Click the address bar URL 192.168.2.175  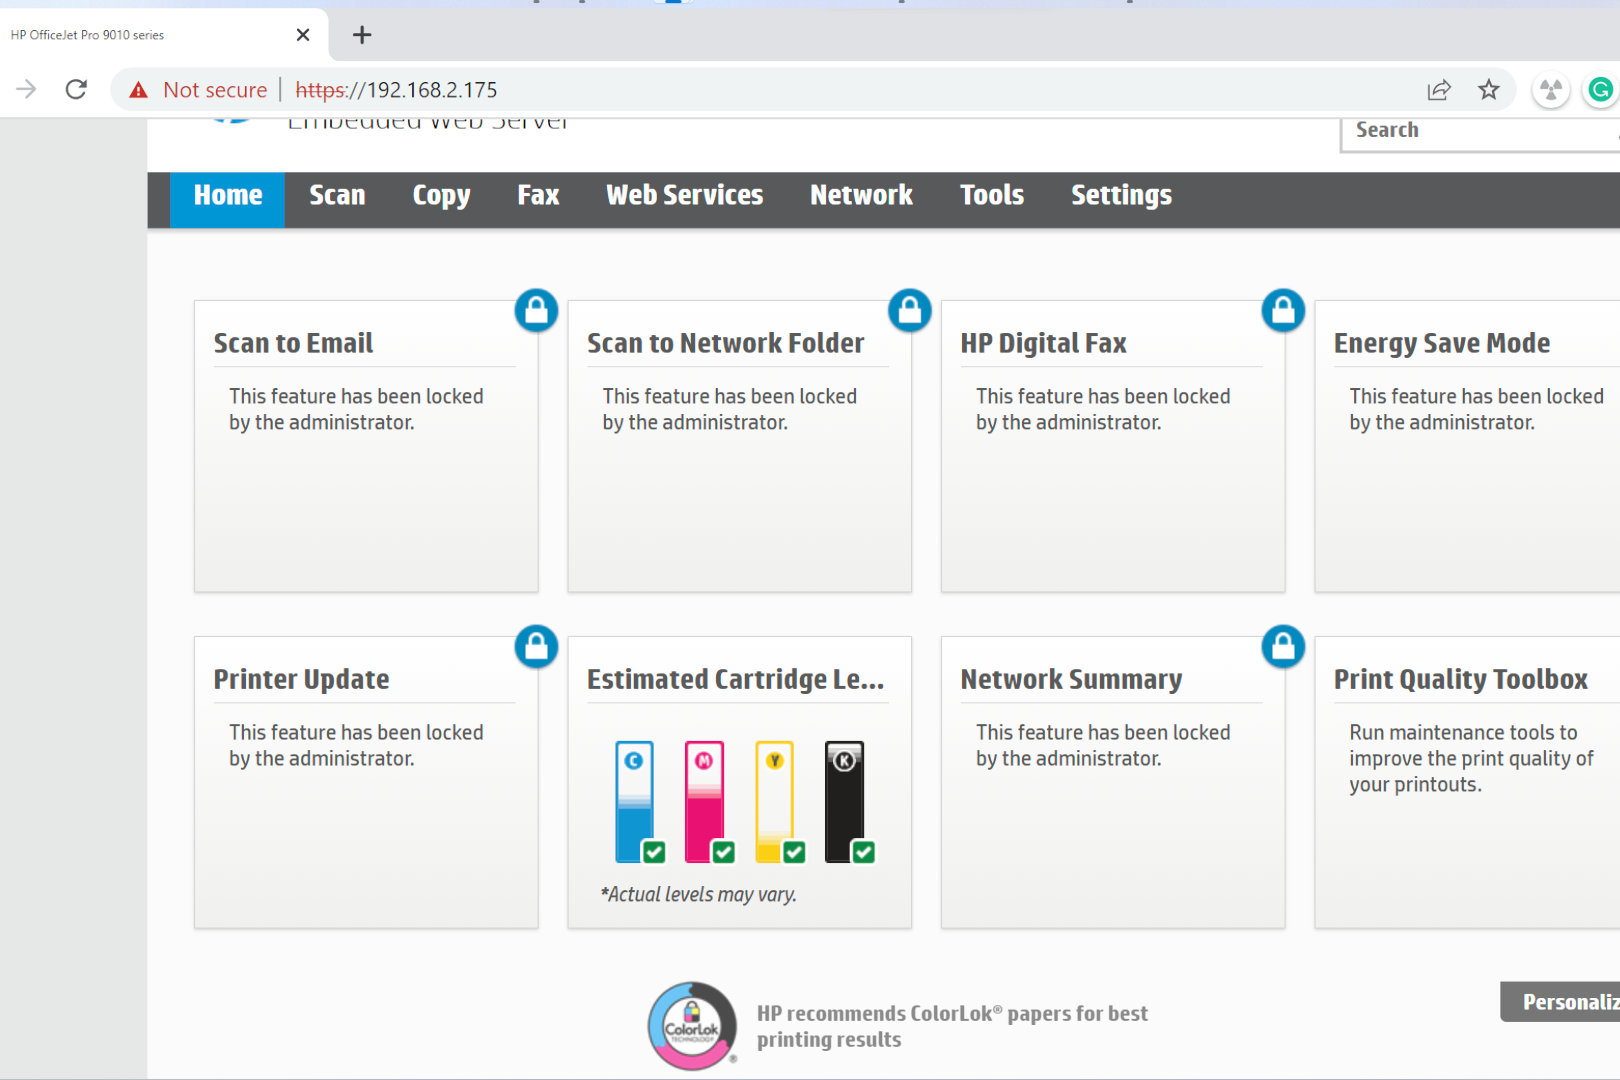click(396, 90)
